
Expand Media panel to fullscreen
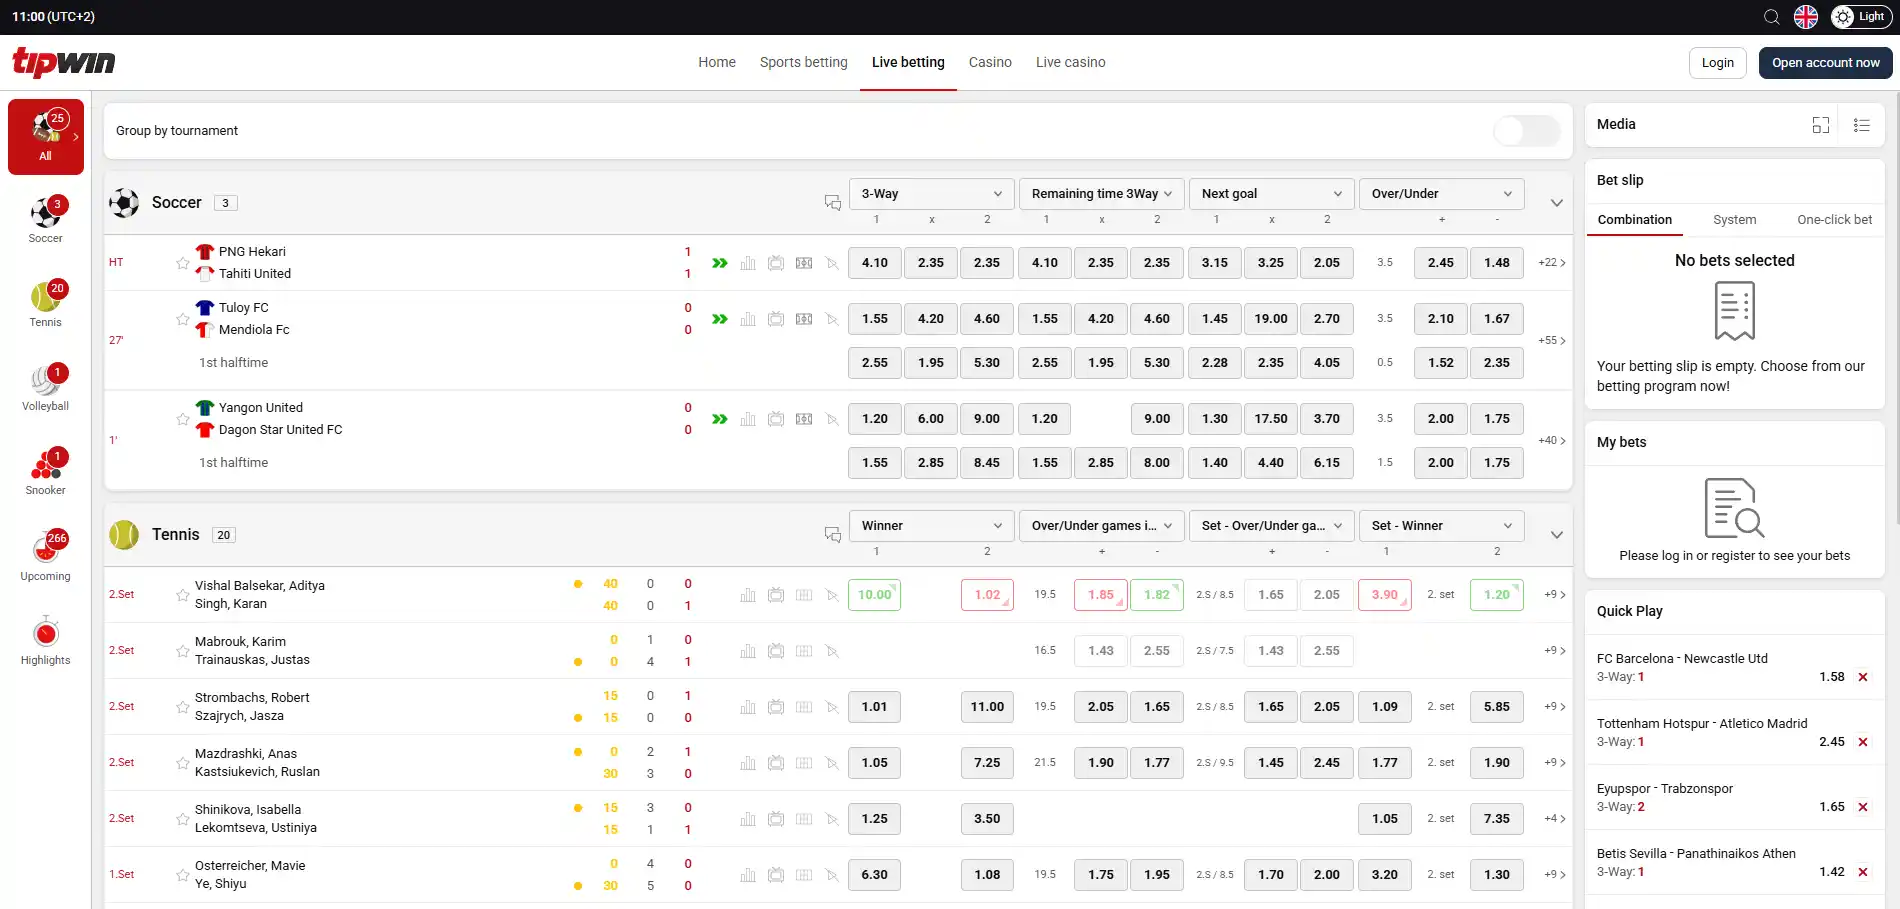[1821, 125]
